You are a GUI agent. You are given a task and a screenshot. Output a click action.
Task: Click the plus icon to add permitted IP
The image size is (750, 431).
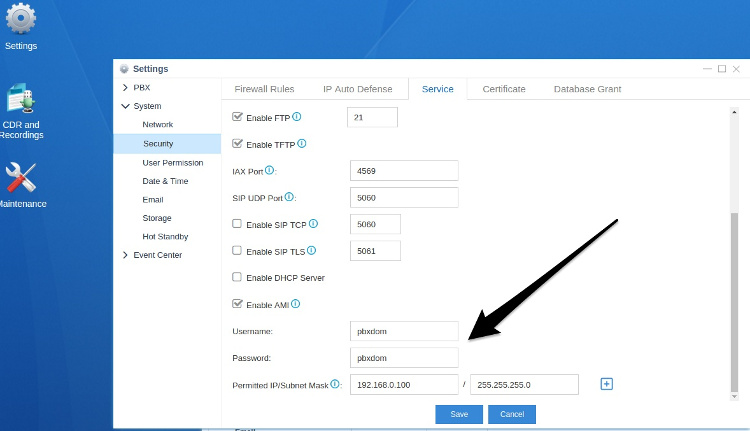606,384
